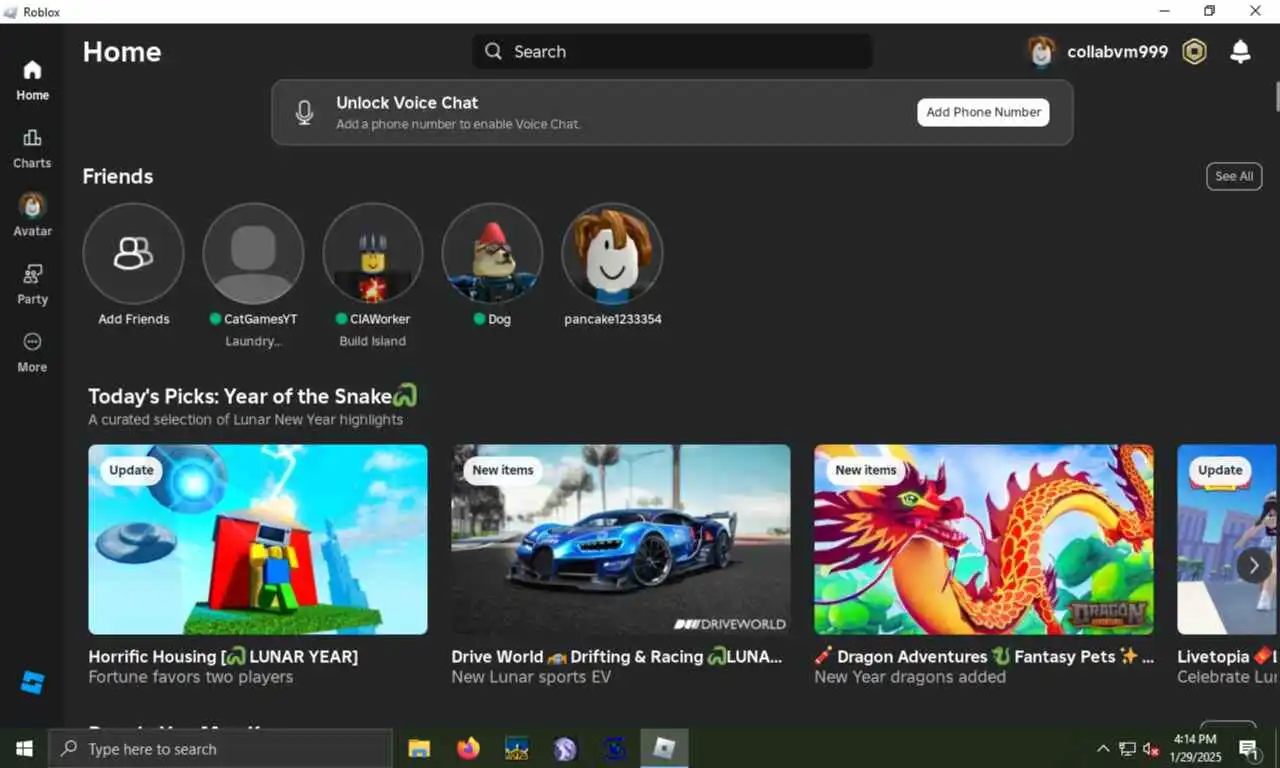Click the Add Friends circle icon
1280x768 pixels.
pyautogui.click(x=133, y=253)
